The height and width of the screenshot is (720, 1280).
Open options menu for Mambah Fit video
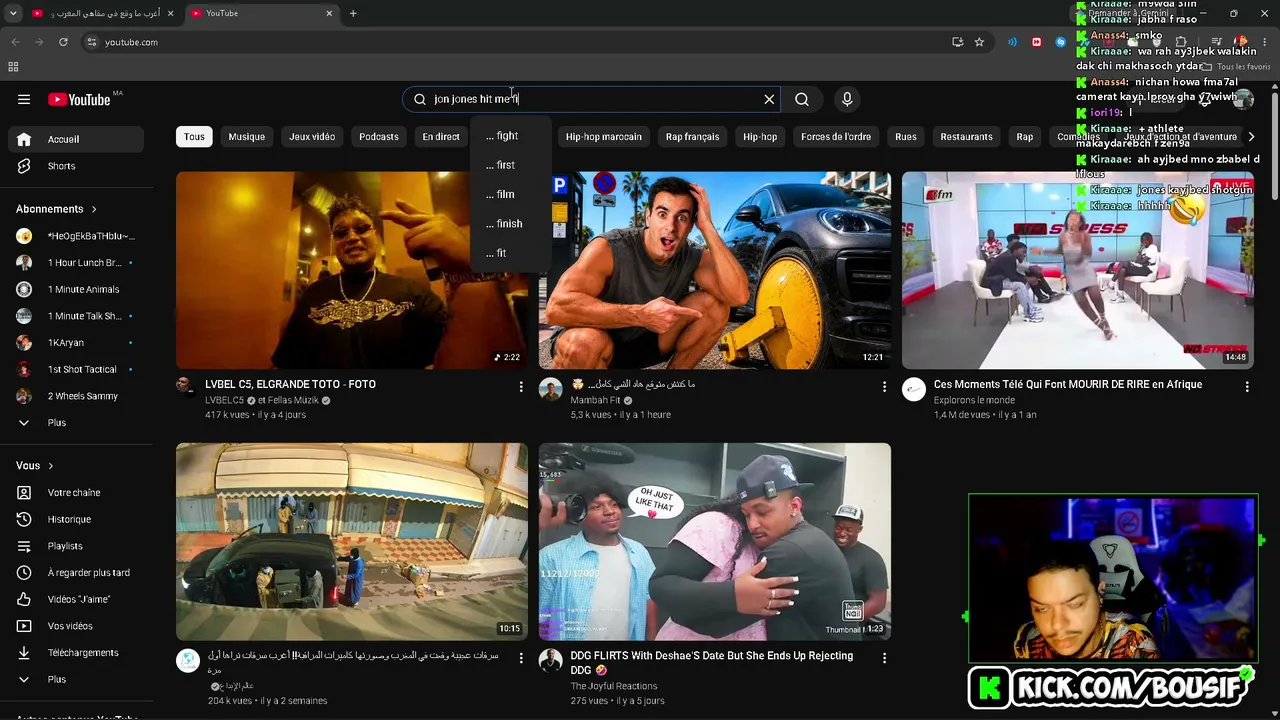pos(884,386)
